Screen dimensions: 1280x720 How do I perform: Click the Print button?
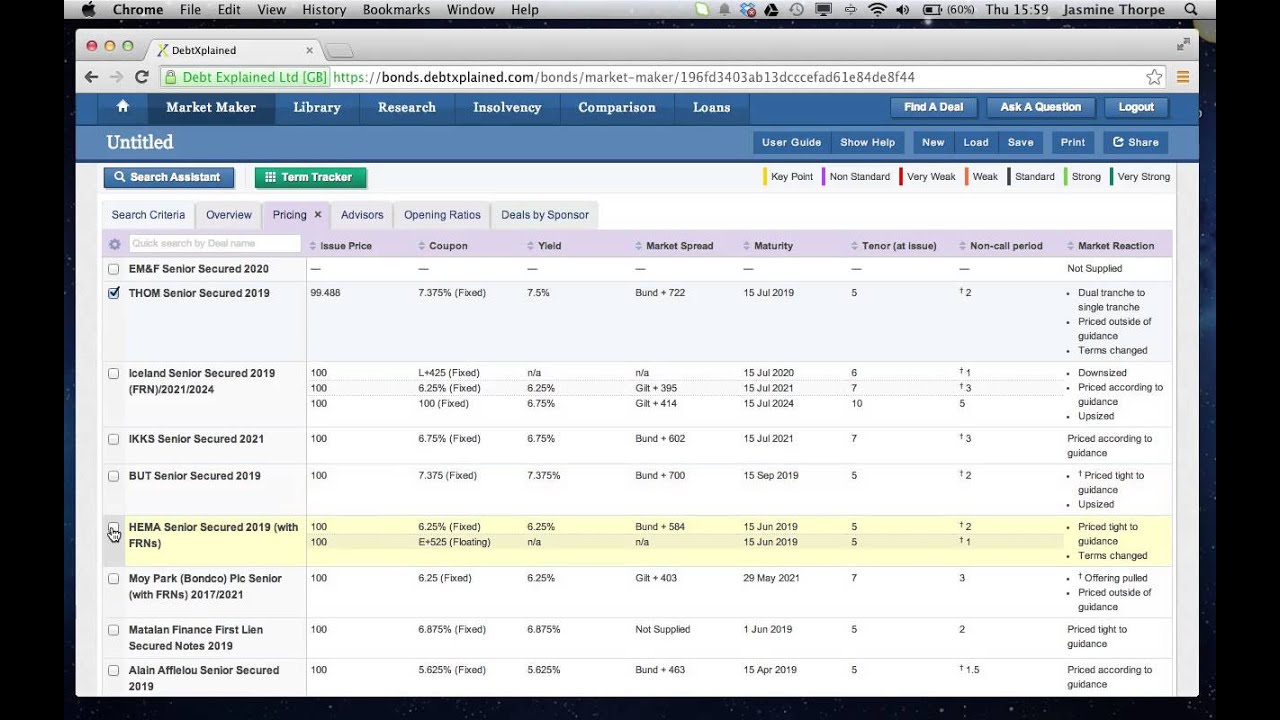(1073, 142)
